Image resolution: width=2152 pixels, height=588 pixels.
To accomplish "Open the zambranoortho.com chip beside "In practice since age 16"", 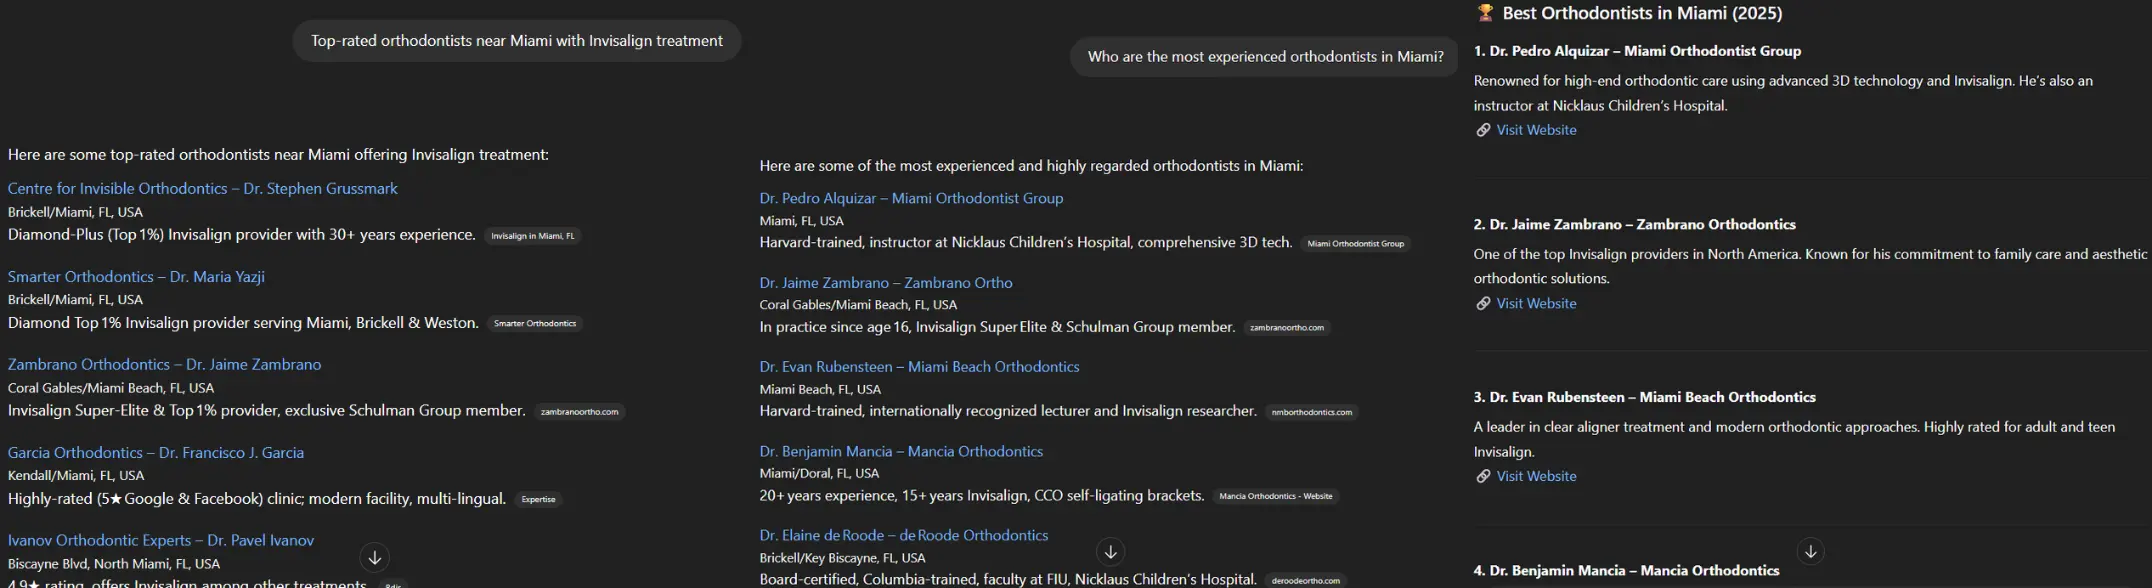I will click(1287, 327).
